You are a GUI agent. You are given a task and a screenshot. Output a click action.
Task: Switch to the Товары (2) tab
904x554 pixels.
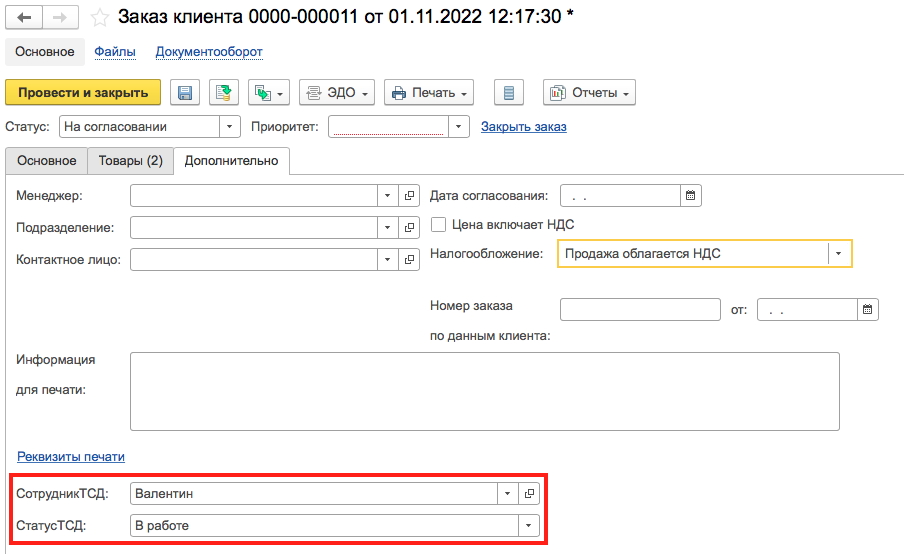click(x=130, y=161)
